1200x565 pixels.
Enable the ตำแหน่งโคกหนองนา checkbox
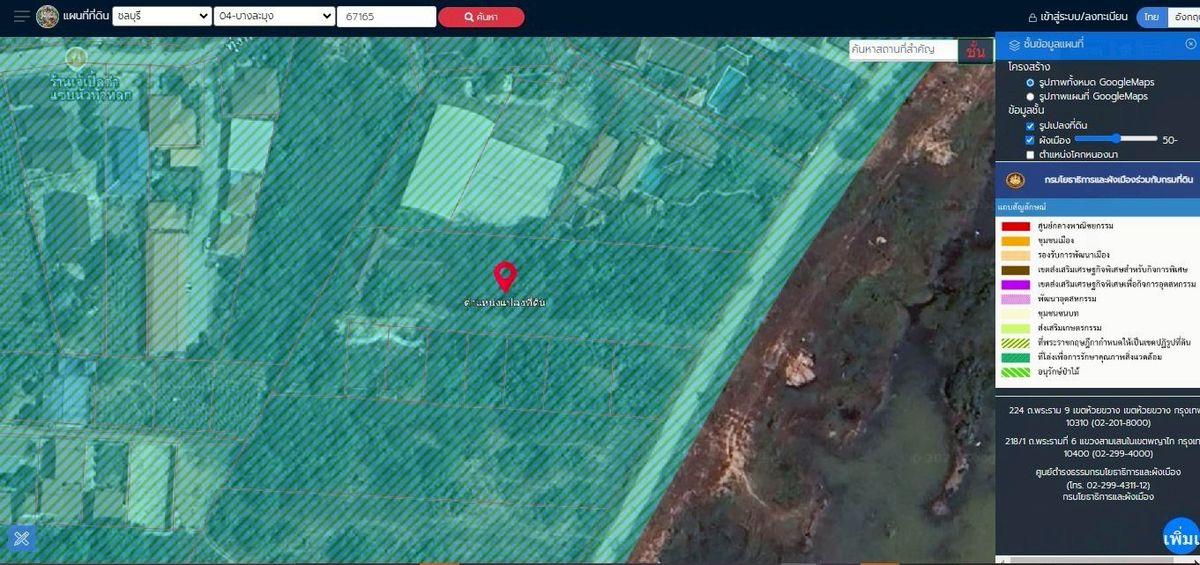(x=1030, y=154)
